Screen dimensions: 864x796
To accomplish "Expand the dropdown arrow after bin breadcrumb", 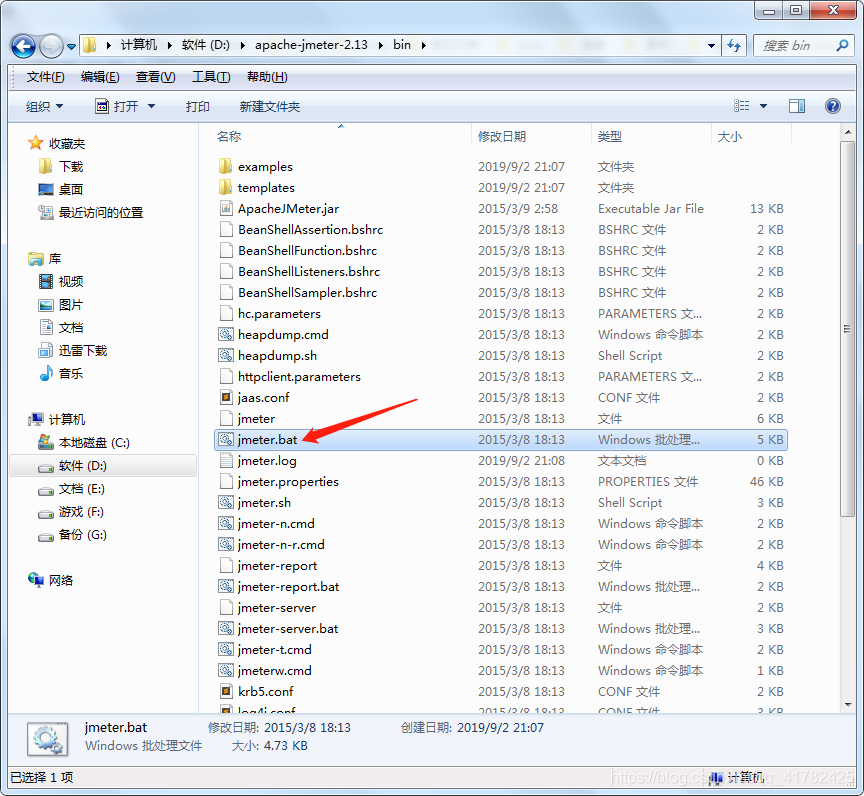I will click(x=423, y=45).
